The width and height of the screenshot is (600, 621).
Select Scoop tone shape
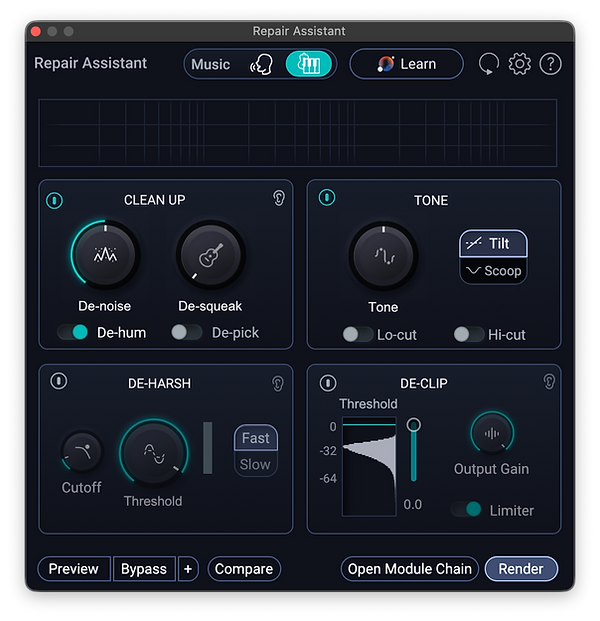(493, 271)
